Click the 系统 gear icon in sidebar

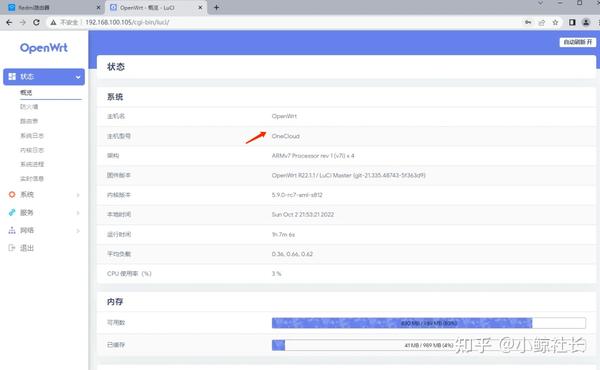coord(12,194)
